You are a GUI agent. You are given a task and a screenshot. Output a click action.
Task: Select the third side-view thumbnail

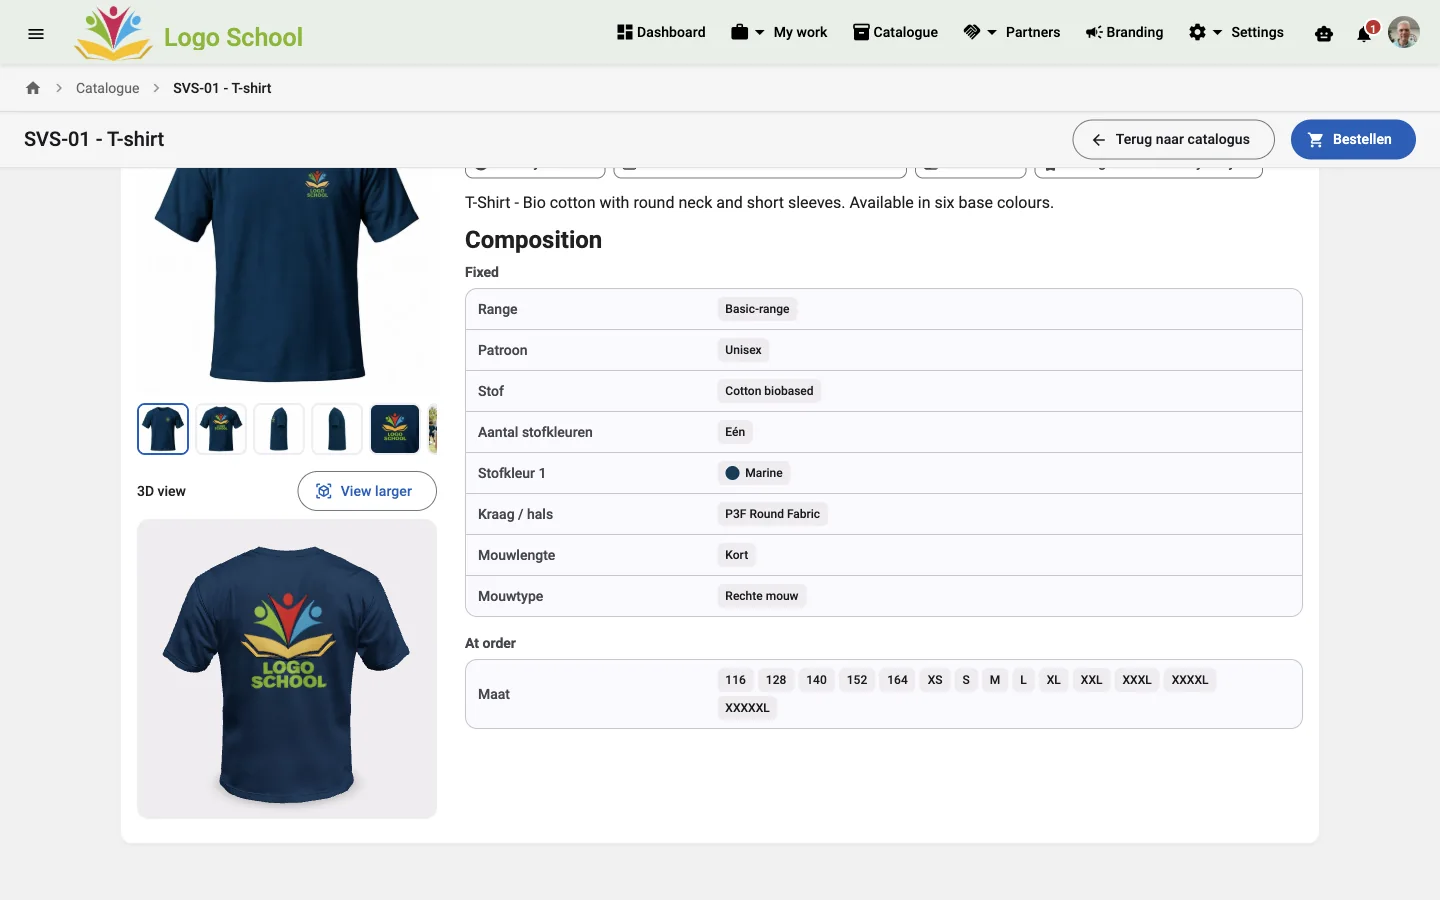pyautogui.click(x=279, y=429)
